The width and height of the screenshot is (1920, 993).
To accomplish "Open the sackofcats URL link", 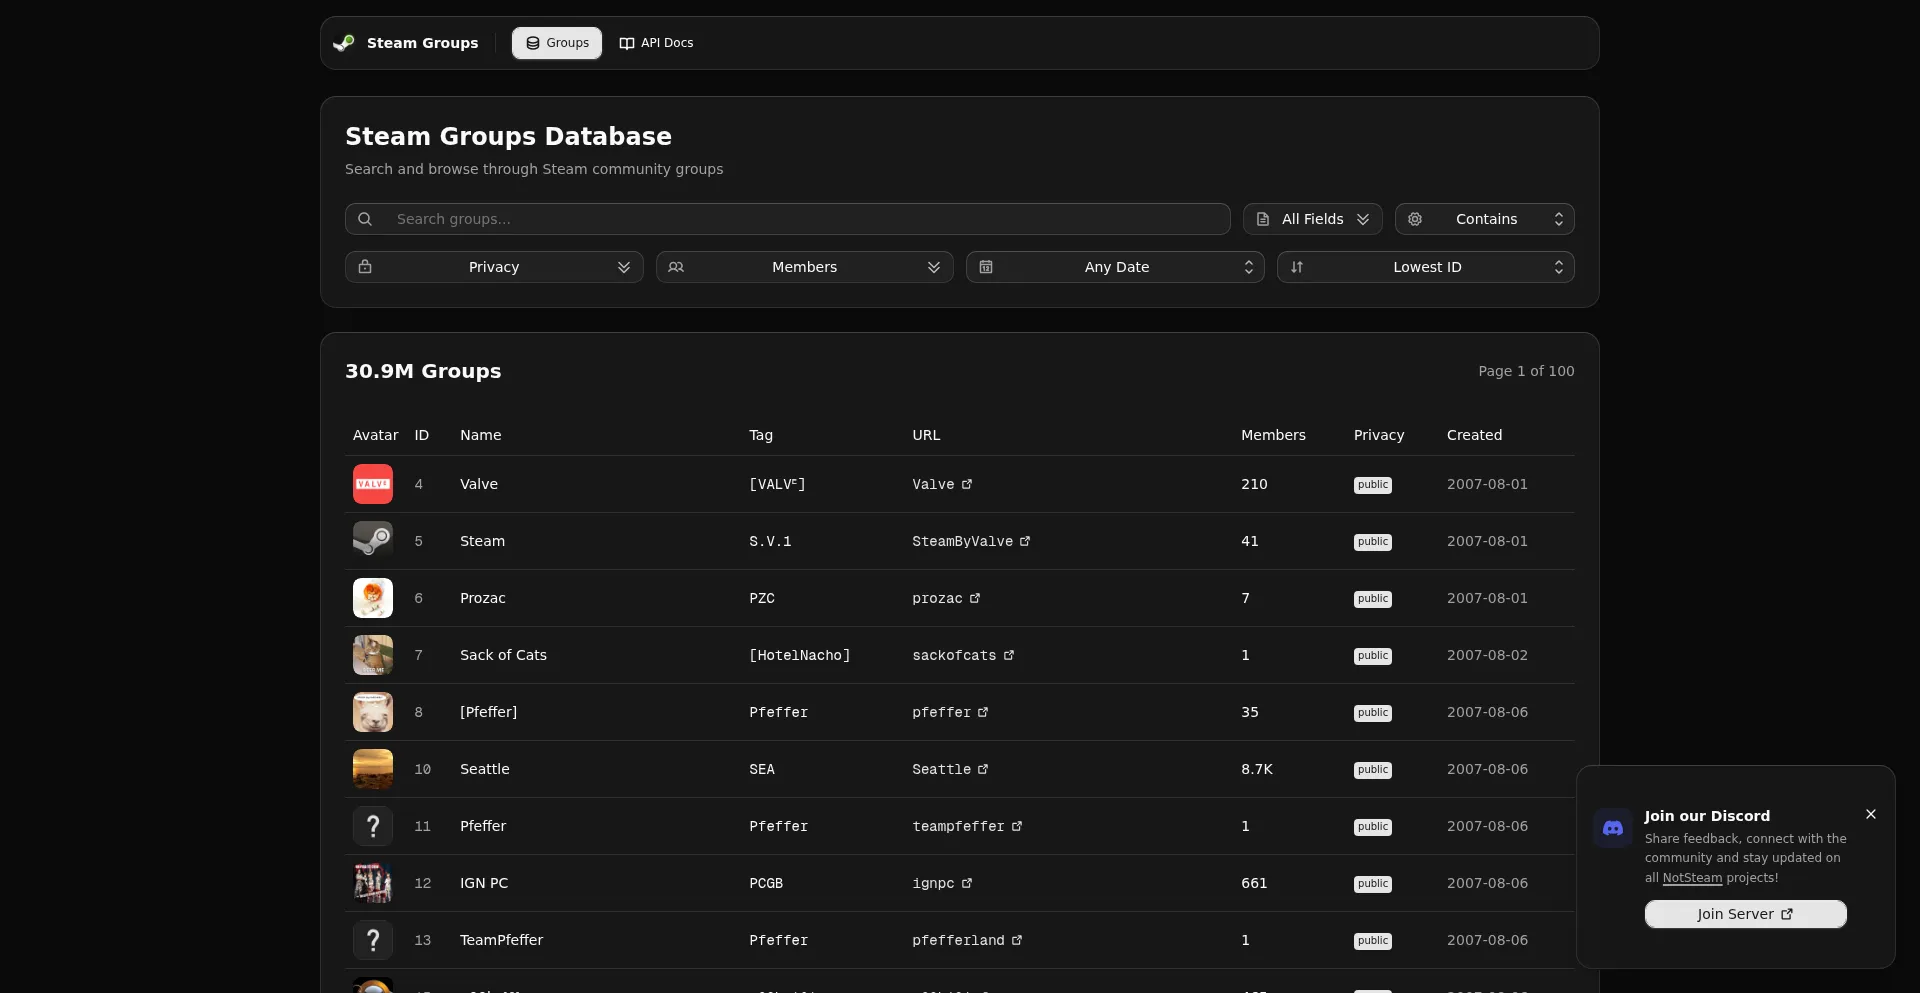I will 963,655.
